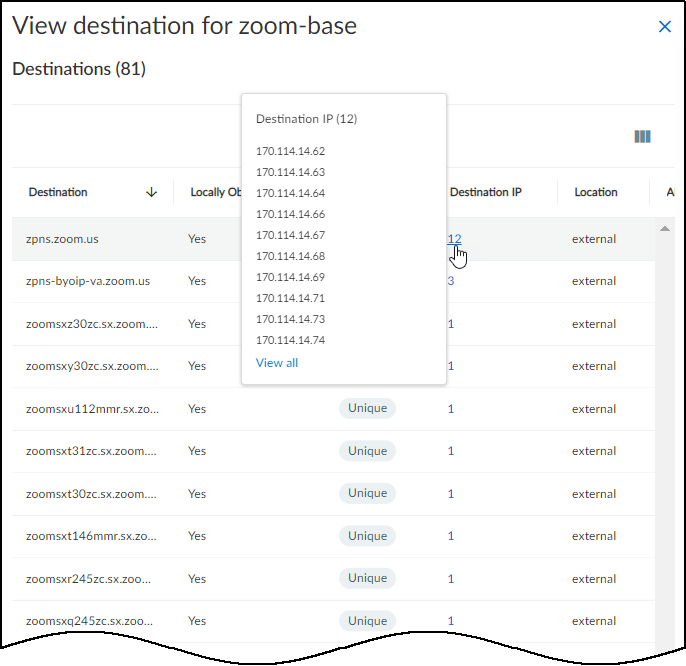This screenshot has width=686, height=666.
Task: Click Yes value in zoomsxq245zc row
Action: tap(197, 620)
